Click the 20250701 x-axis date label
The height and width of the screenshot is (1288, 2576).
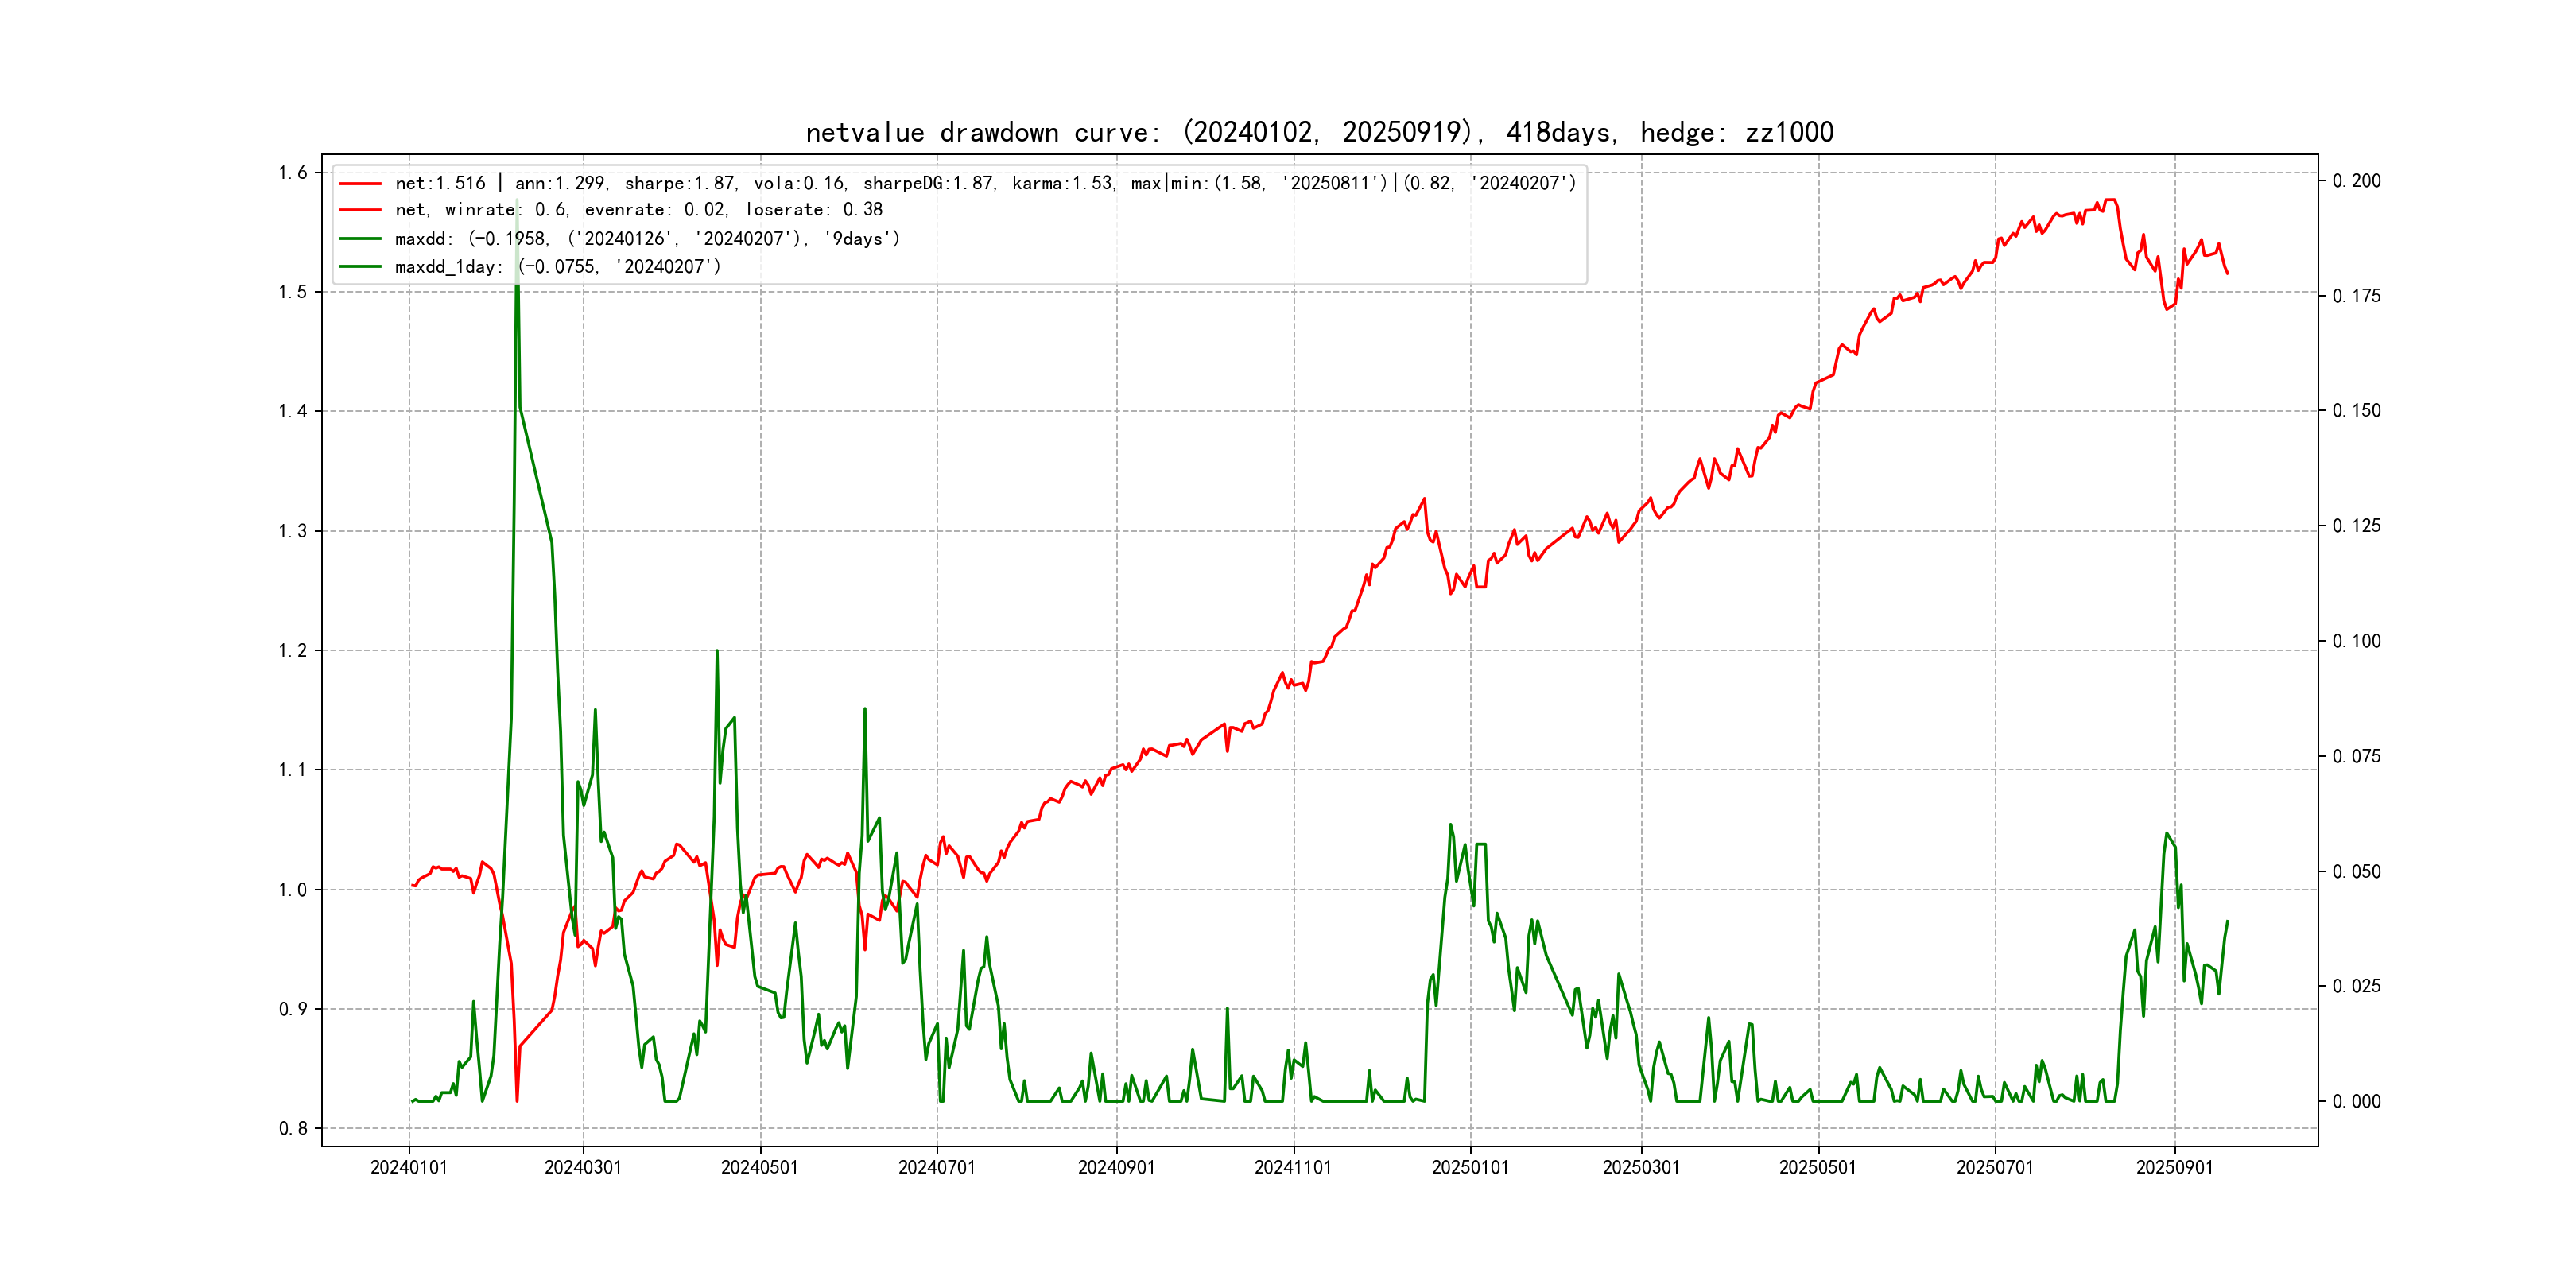[1995, 1168]
